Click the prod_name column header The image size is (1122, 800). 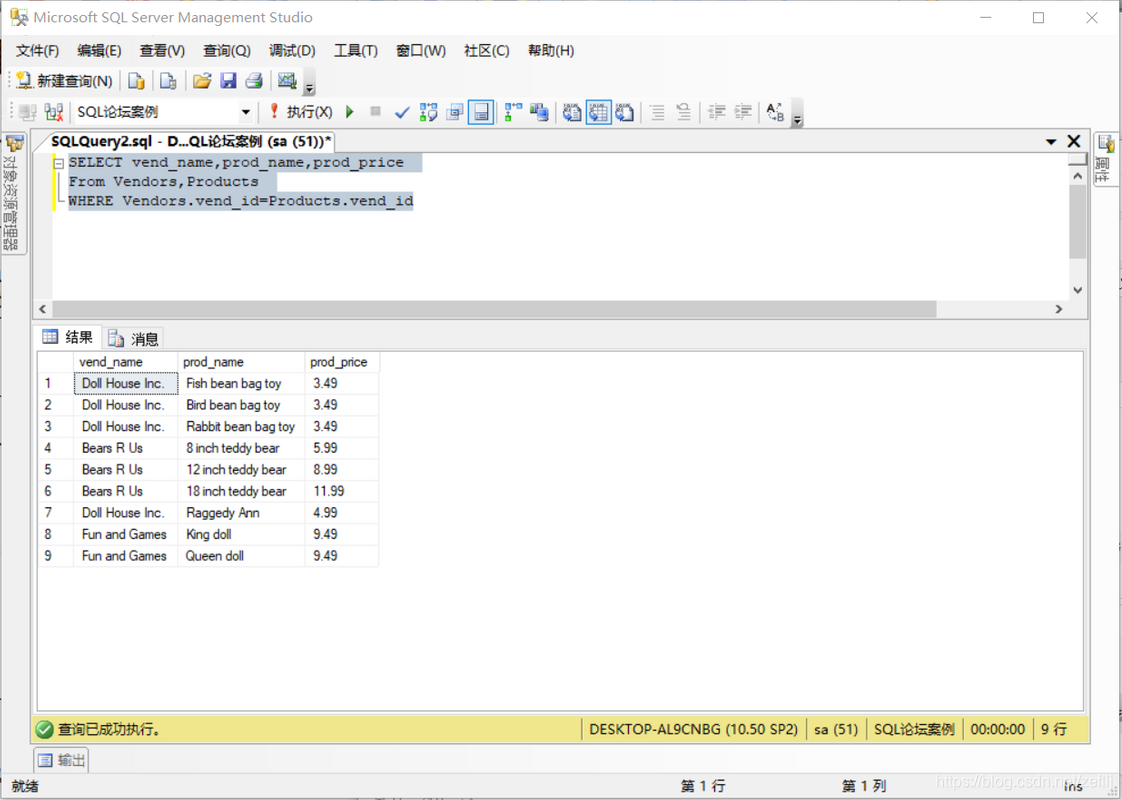tap(241, 362)
